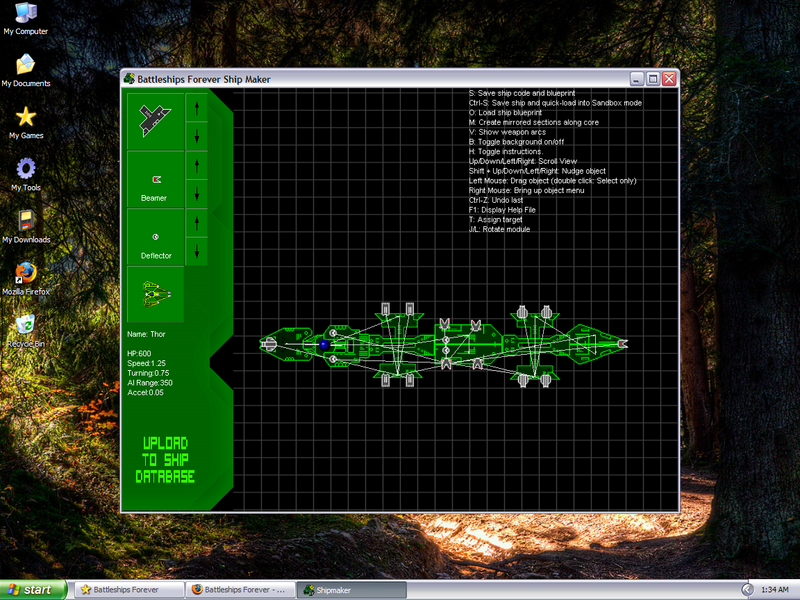
Task: Open My Tools gear icon
Action: tap(26, 175)
